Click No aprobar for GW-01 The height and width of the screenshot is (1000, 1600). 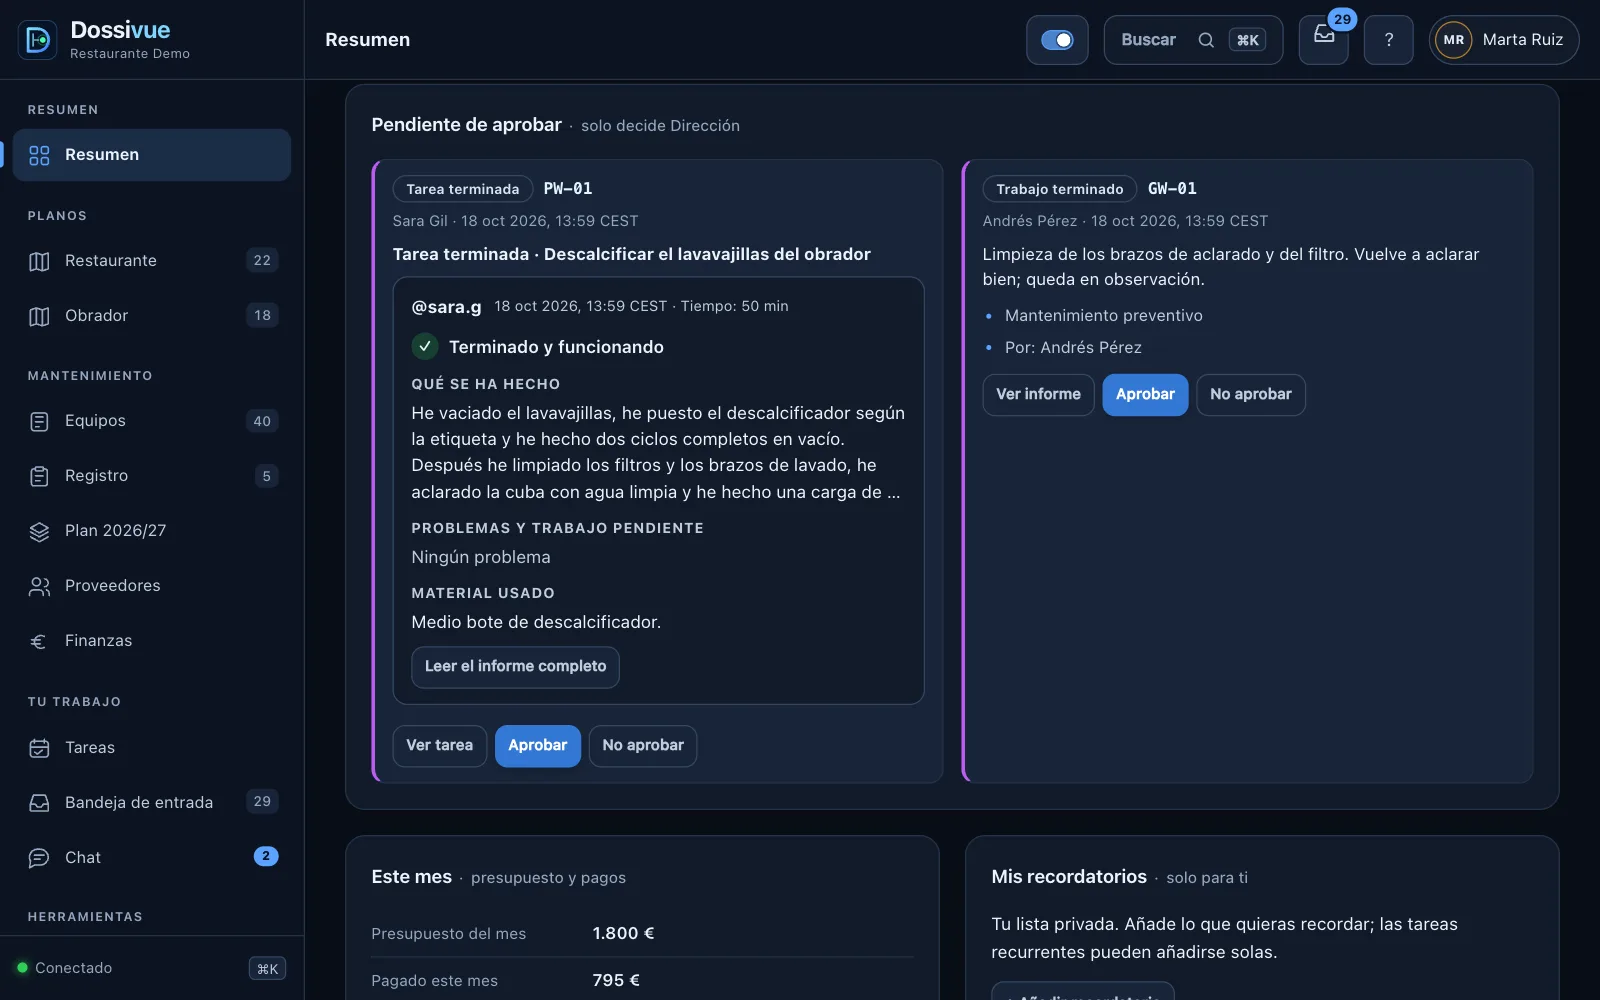pyautogui.click(x=1251, y=395)
